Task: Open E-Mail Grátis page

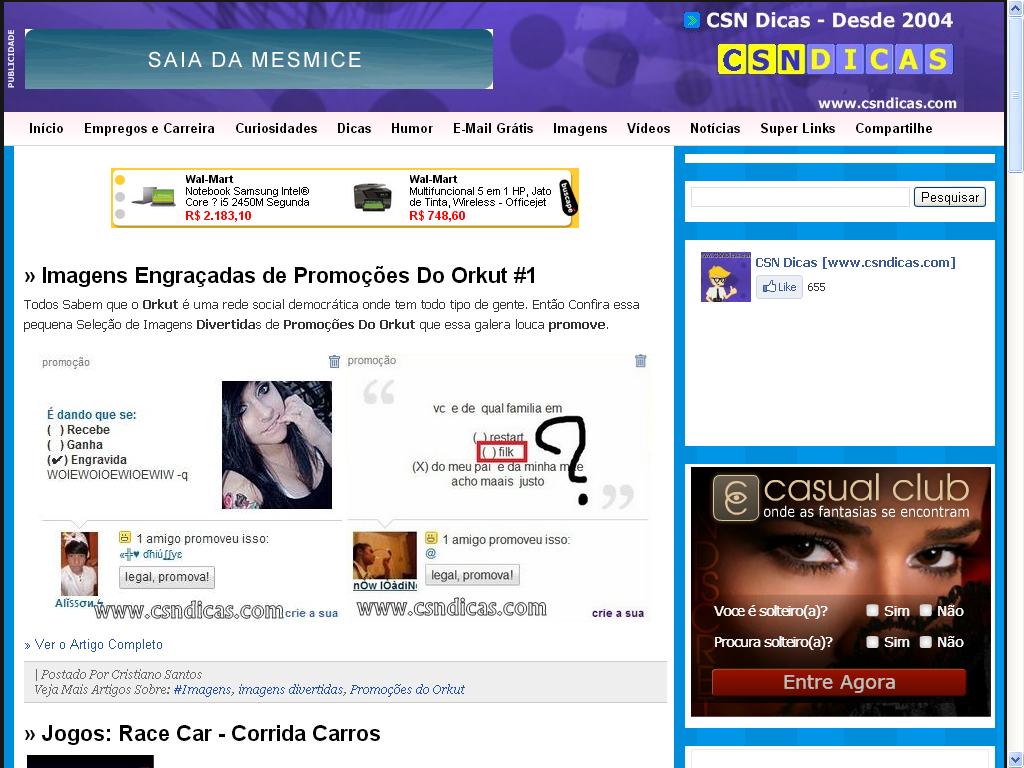Action: pos(493,129)
